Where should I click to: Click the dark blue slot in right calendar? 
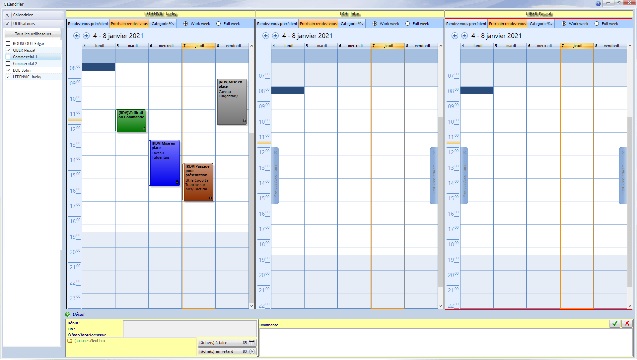477,90
